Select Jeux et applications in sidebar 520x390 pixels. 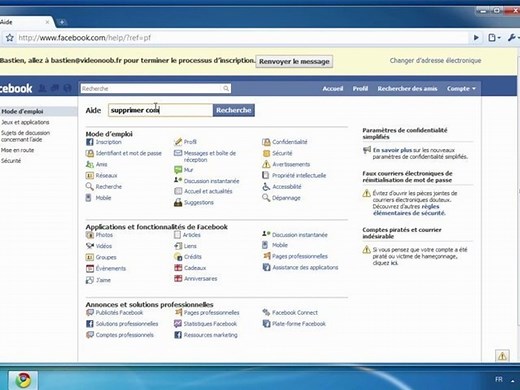25,122
